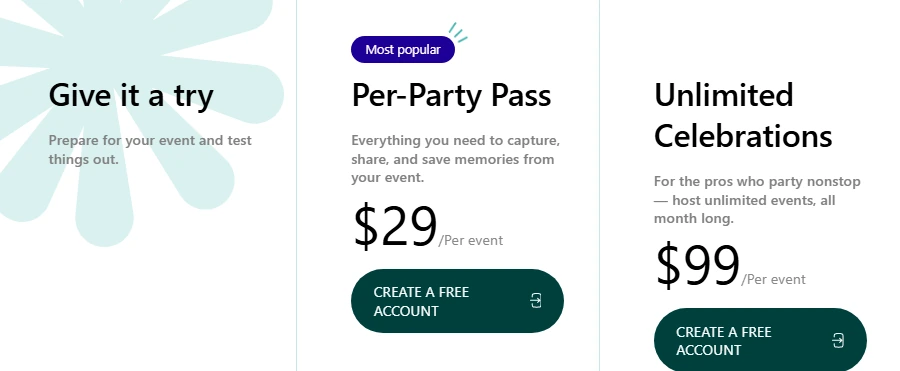Click Create a Free Account under $99 price
The image size is (900, 371).
[x=760, y=340]
